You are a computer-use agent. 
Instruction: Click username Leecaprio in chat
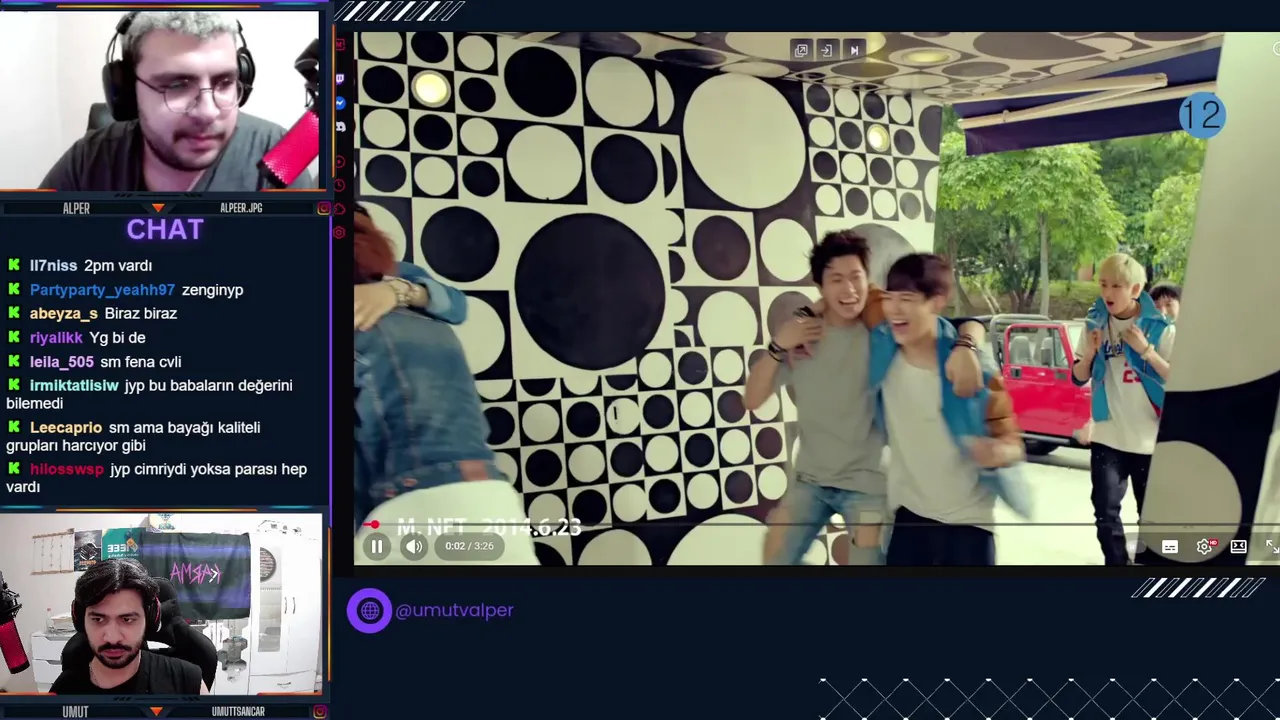pyautogui.click(x=66, y=427)
